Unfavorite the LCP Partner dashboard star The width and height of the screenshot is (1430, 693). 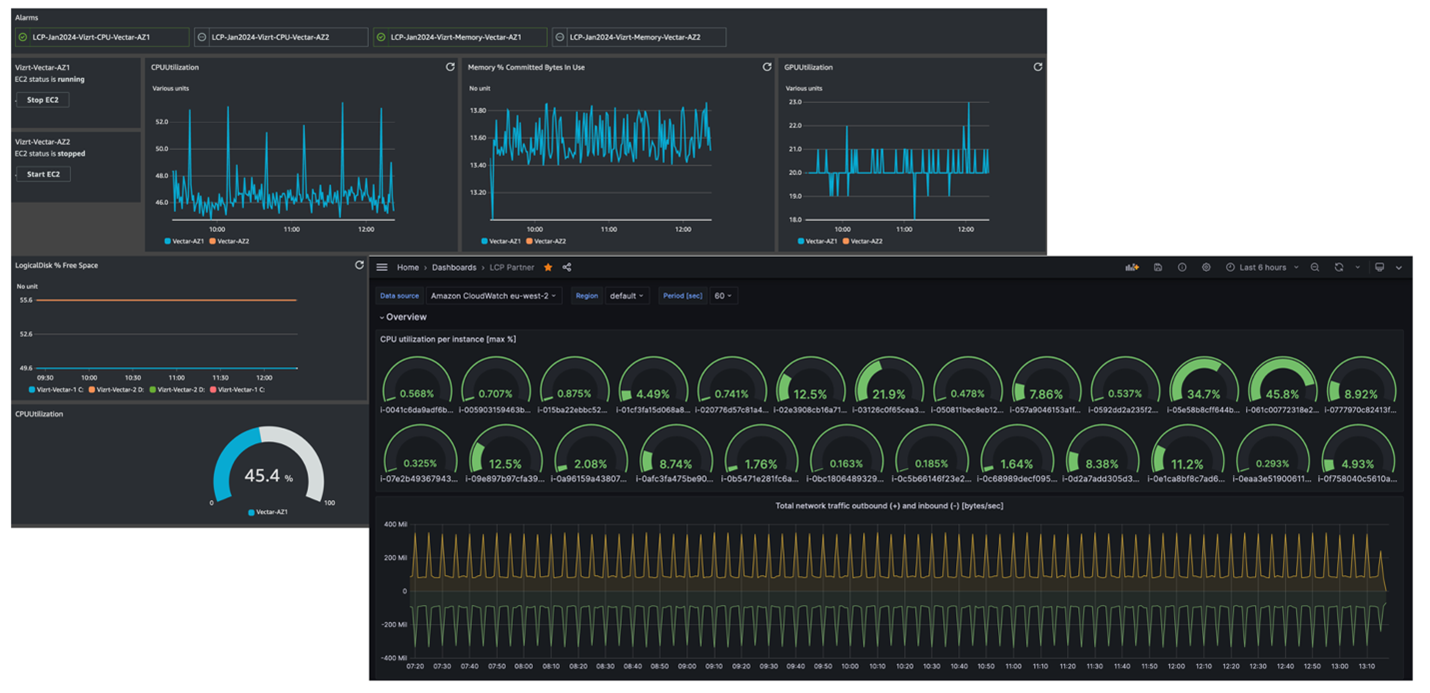(x=547, y=267)
